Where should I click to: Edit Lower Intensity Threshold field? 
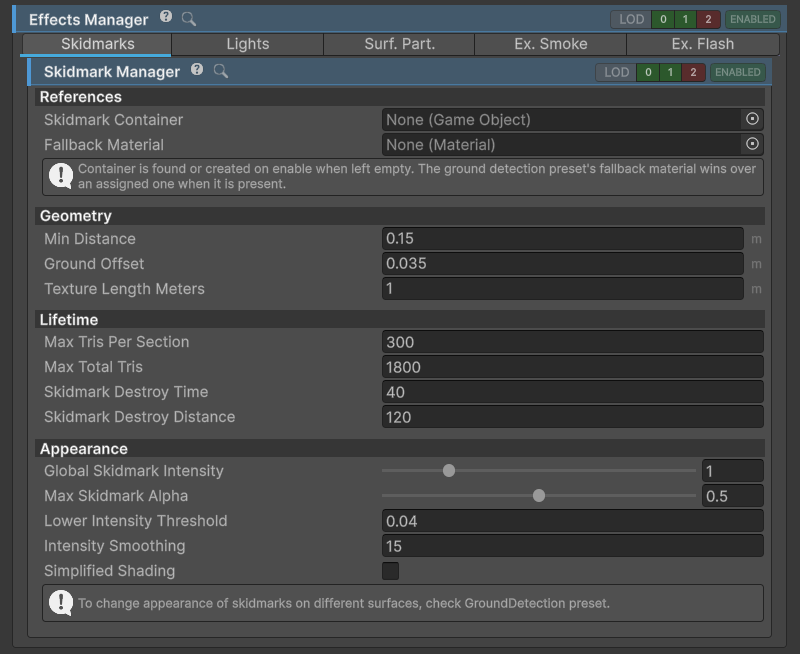[572, 521]
